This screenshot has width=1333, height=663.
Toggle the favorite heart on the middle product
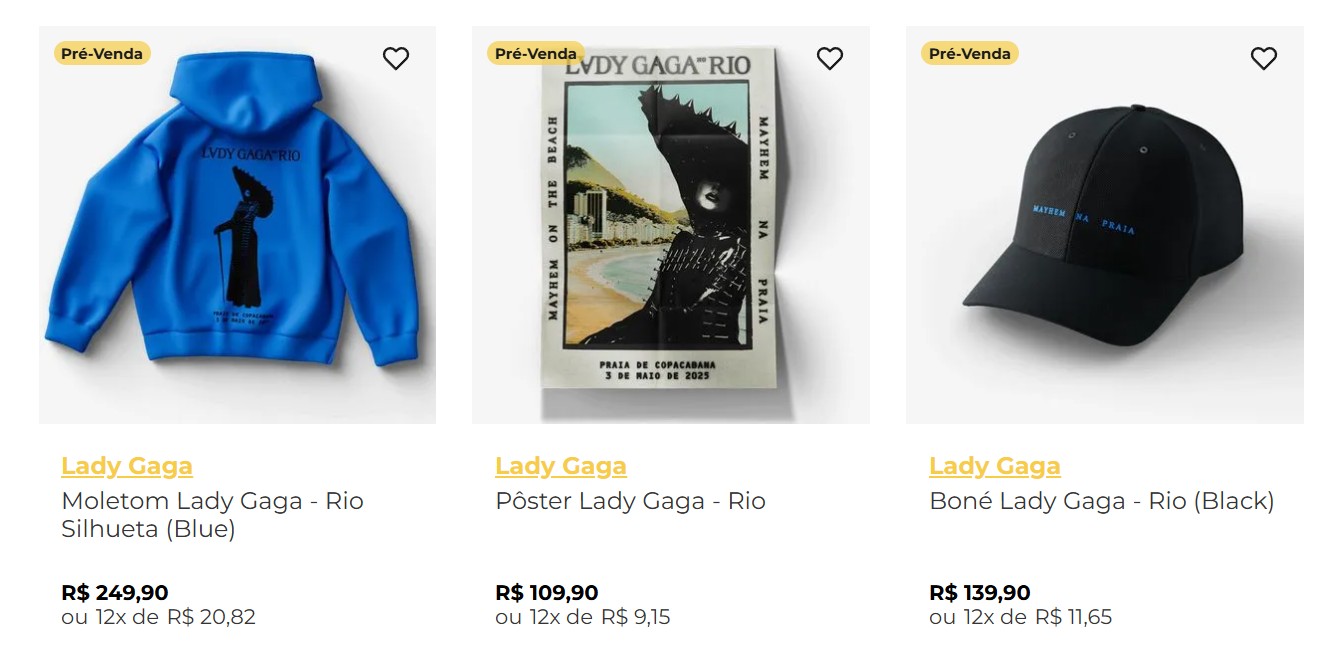[x=829, y=59]
